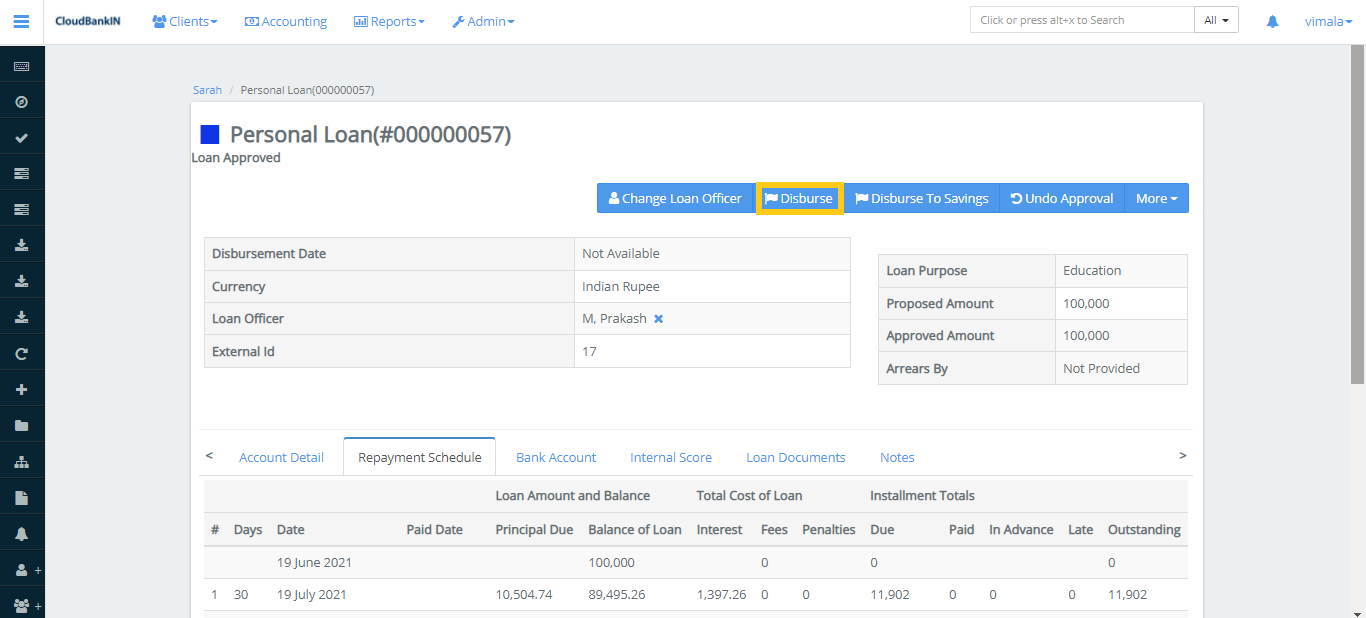Open the More actions dropdown
This screenshot has width=1366, height=618.
(x=1156, y=198)
